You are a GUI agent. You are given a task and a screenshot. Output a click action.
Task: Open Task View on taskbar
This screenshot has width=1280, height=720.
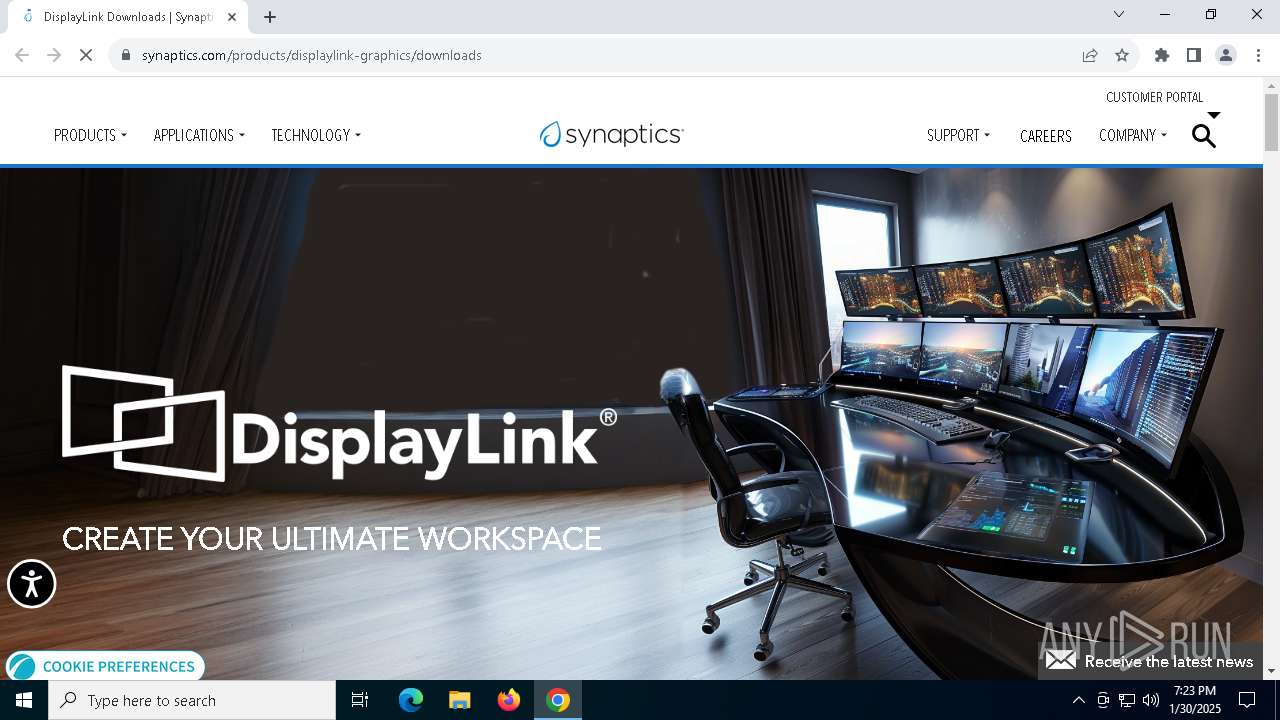(x=360, y=700)
